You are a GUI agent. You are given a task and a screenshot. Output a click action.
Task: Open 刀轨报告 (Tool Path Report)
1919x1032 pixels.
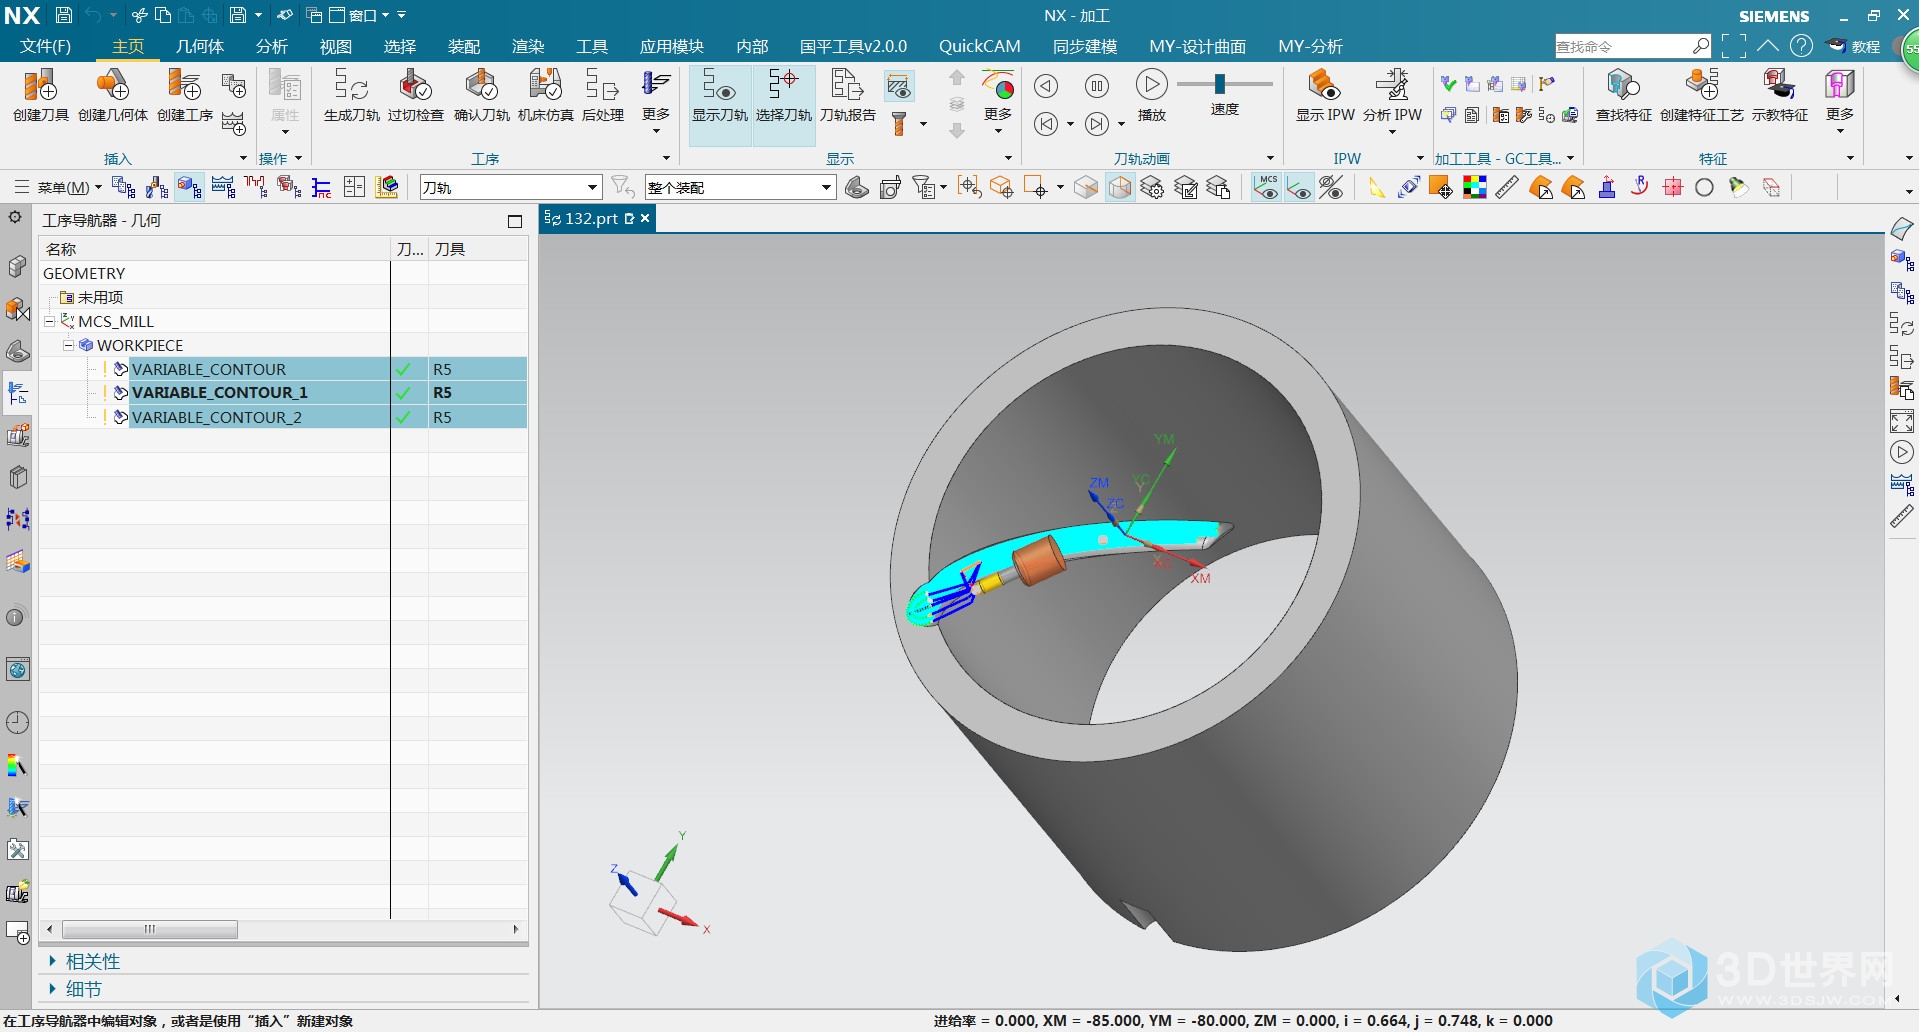pos(848,96)
